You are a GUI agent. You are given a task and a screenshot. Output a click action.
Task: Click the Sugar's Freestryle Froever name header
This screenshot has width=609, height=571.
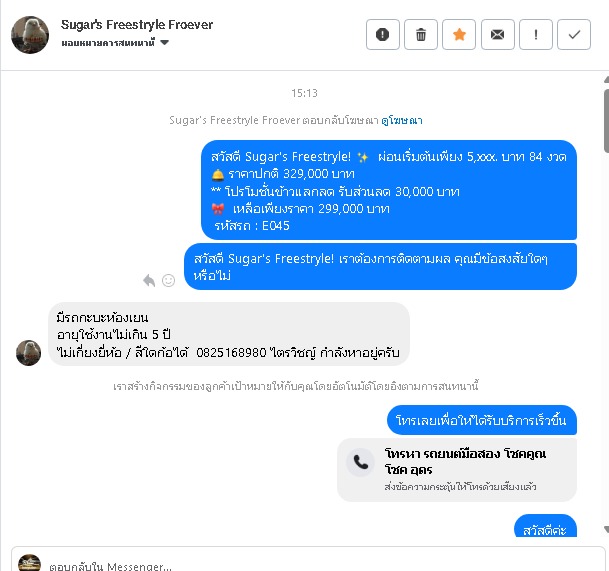(x=137, y=24)
